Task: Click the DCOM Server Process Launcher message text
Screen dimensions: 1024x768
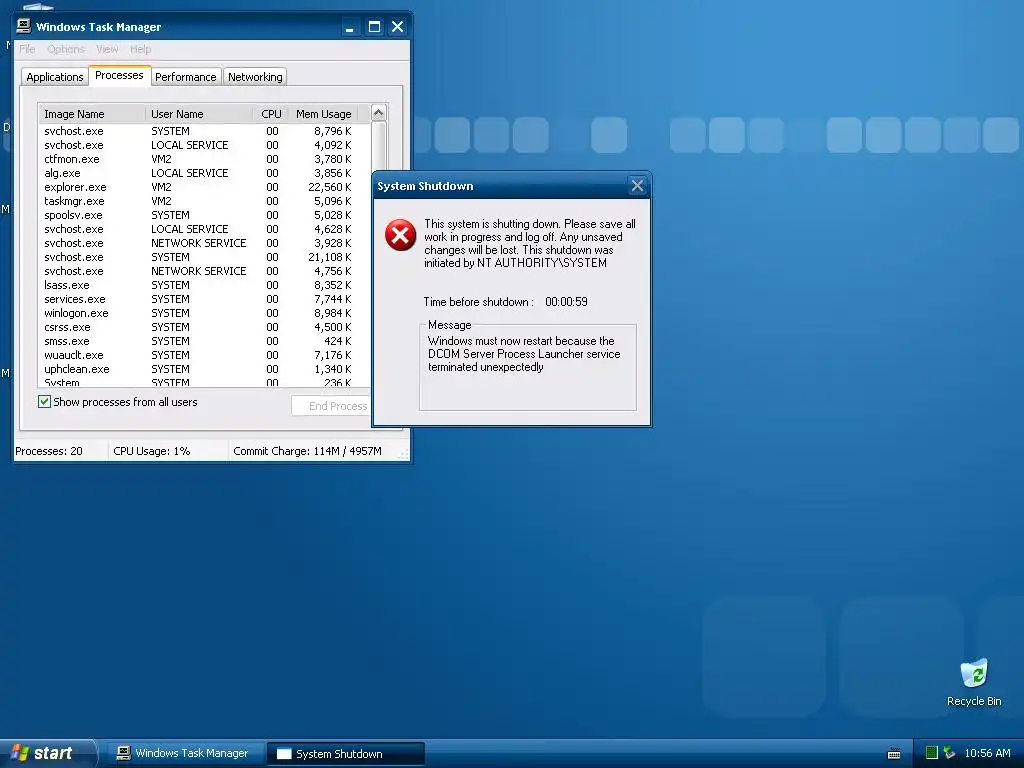Action: (524, 354)
